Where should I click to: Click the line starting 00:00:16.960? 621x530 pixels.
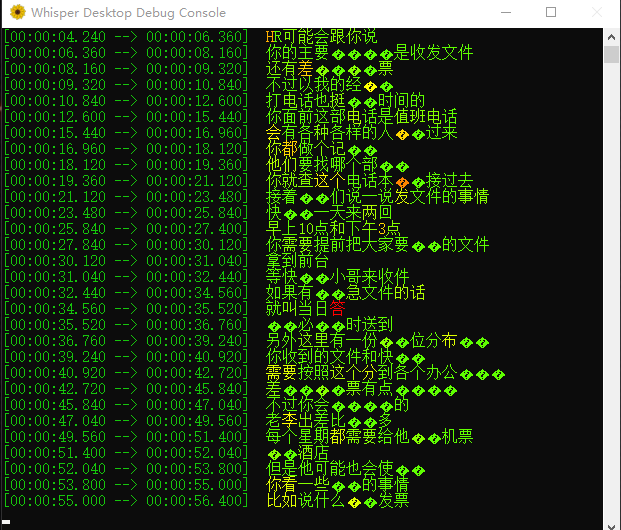pos(190,149)
